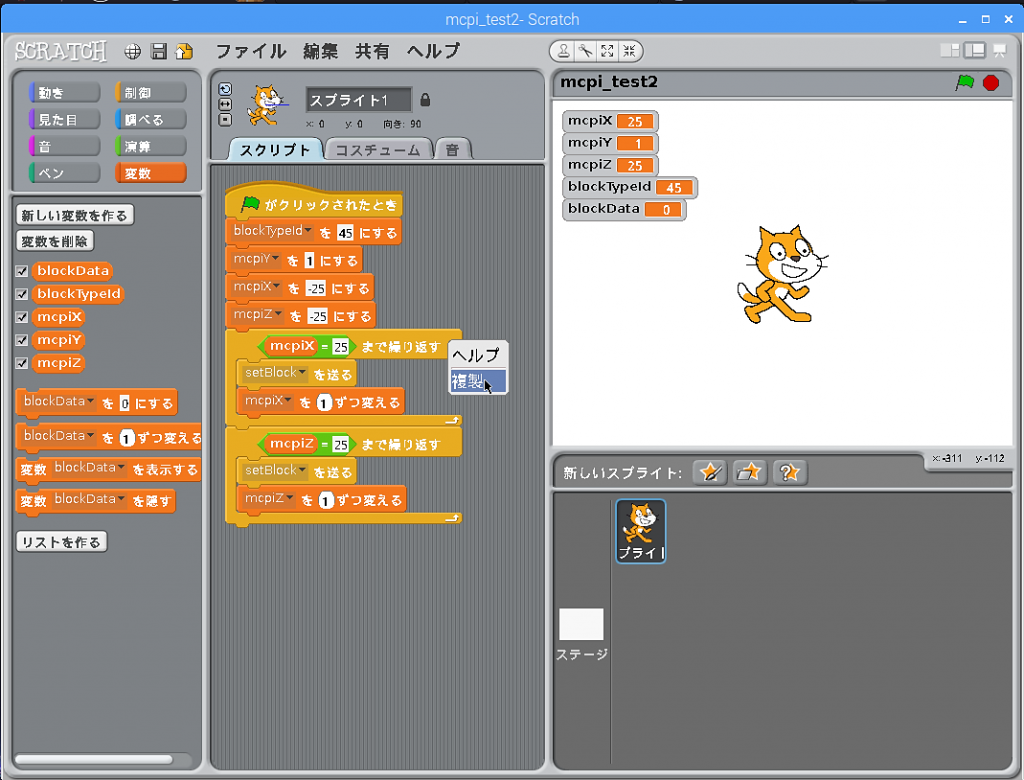The width and height of the screenshot is (1024, 780).
Task: Switch to the コスチューム tab
Action: point(378,150)
